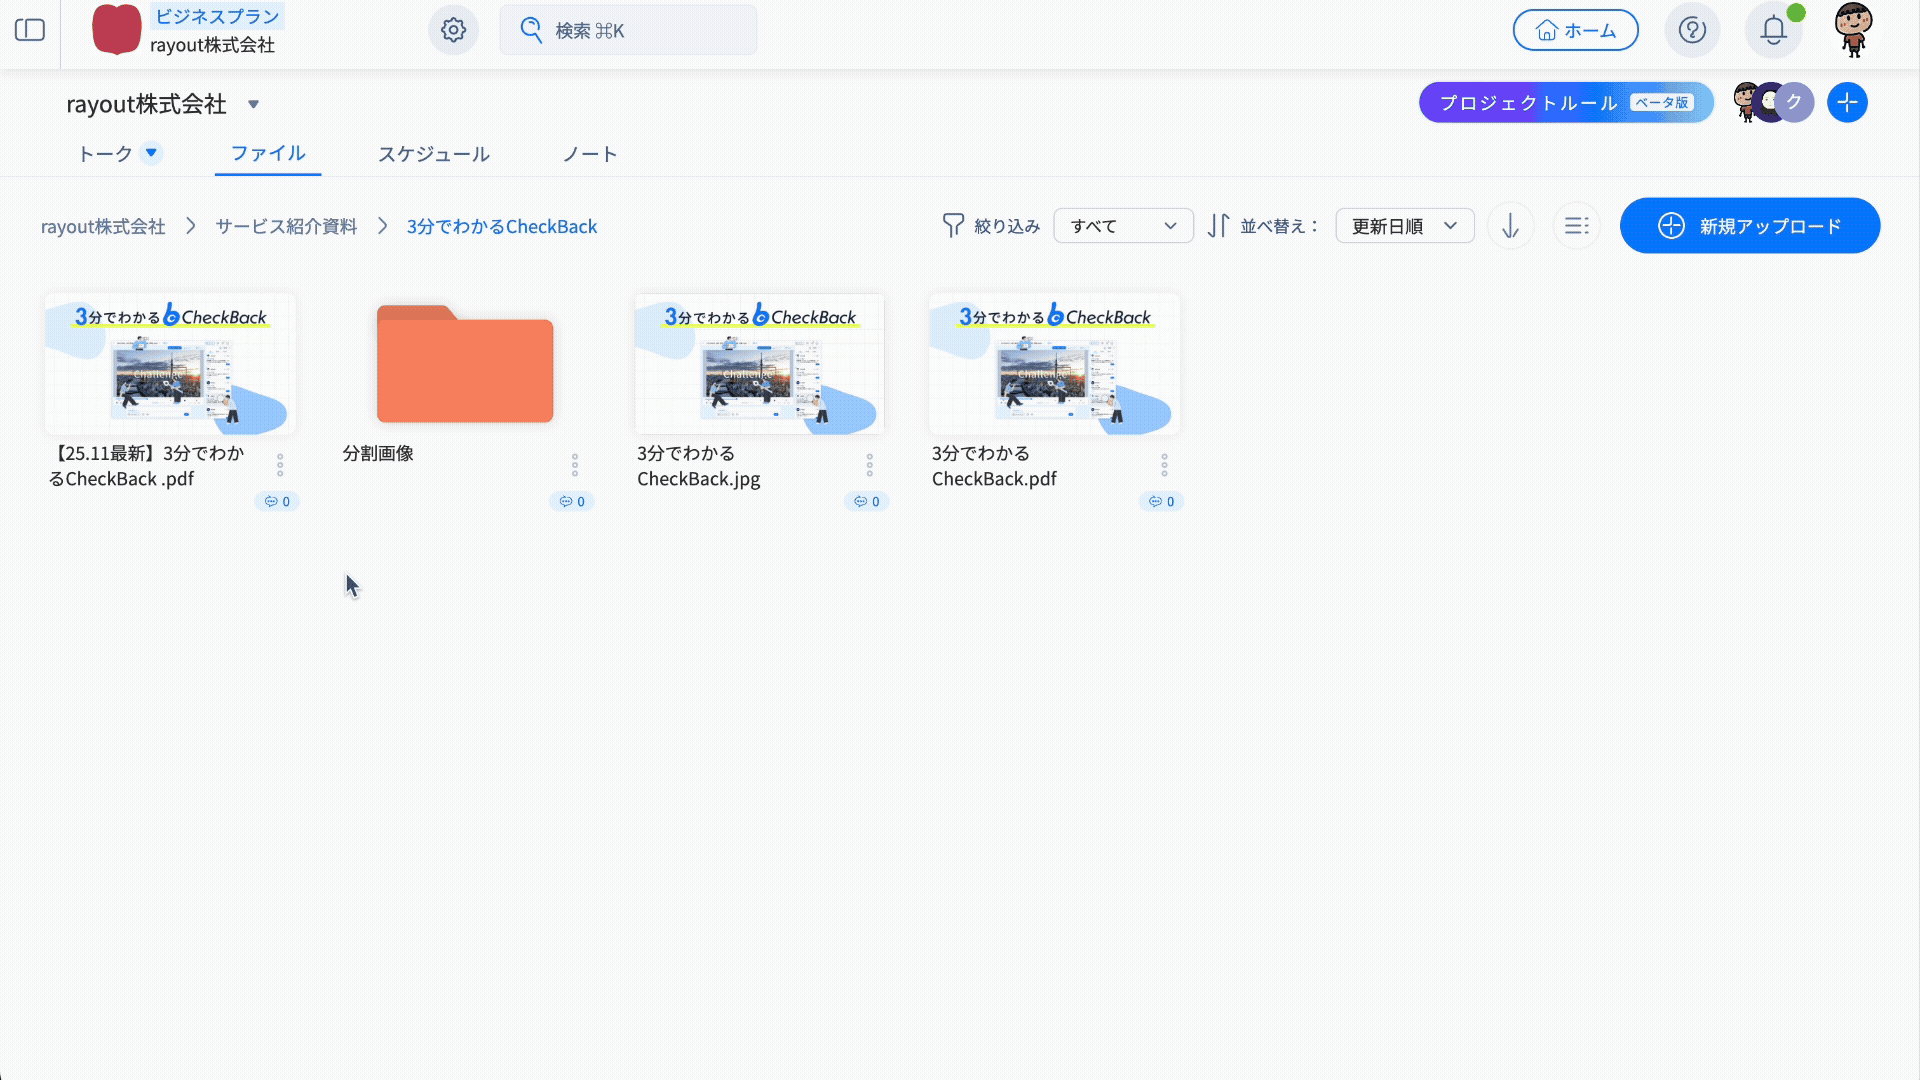Click the 新規アップロード button

point(1749,226)
